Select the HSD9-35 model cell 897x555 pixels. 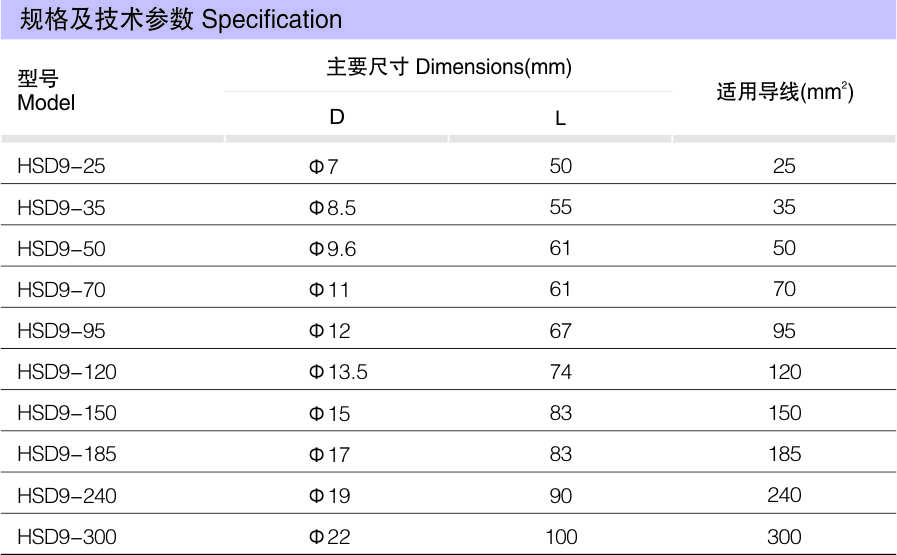click(61, 207)
